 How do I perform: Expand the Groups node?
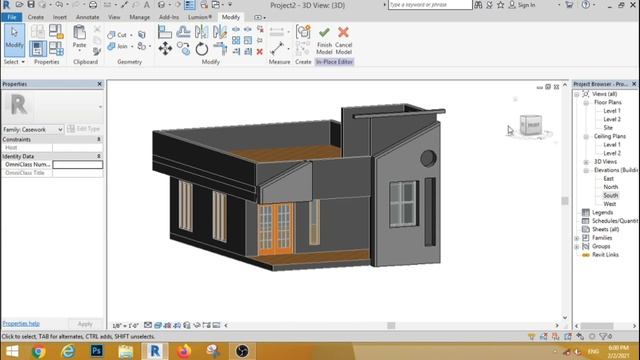[577, 247]
